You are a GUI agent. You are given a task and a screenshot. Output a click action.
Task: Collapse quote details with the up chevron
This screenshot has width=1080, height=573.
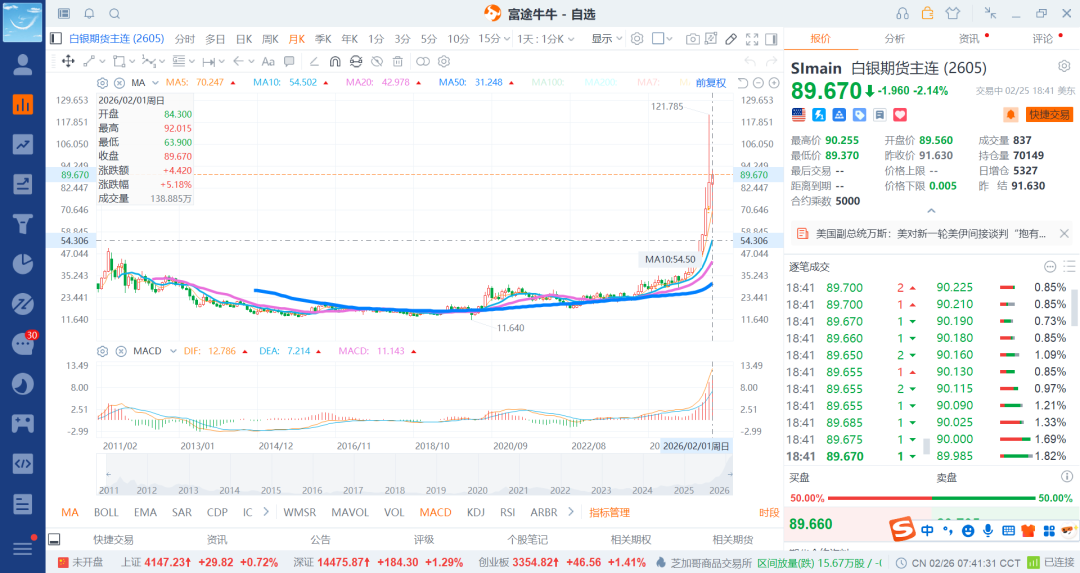click(x=931, y=211)
